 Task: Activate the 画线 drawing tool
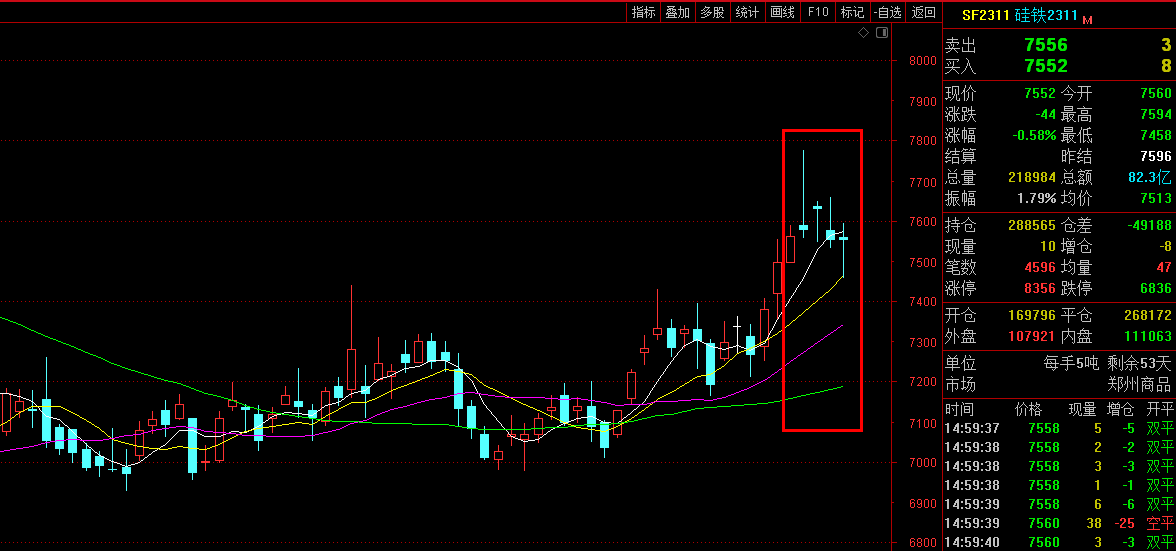point(782,12)
